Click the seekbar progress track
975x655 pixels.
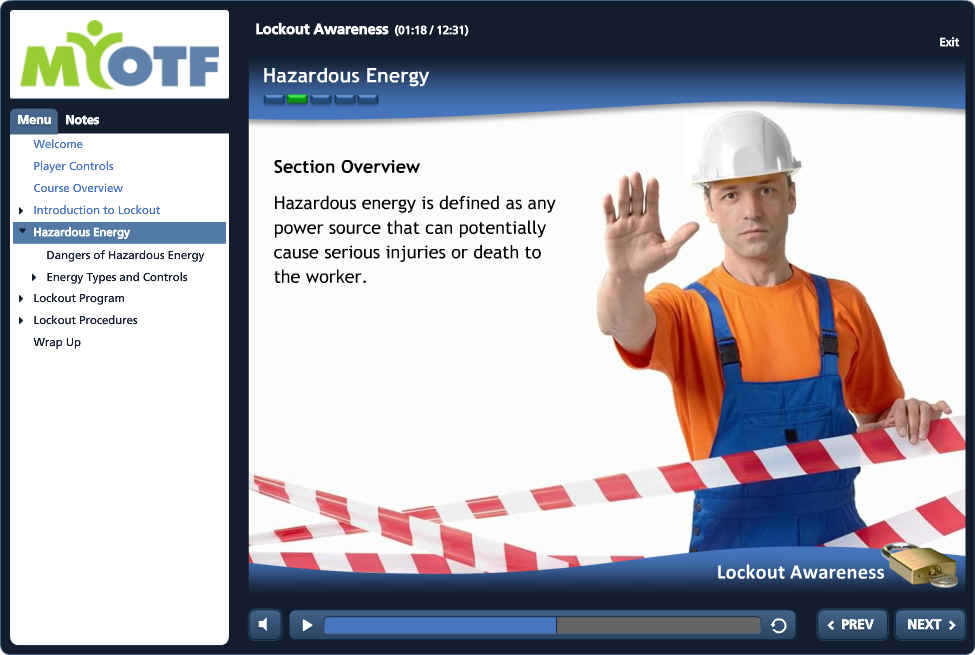point(542,625)
